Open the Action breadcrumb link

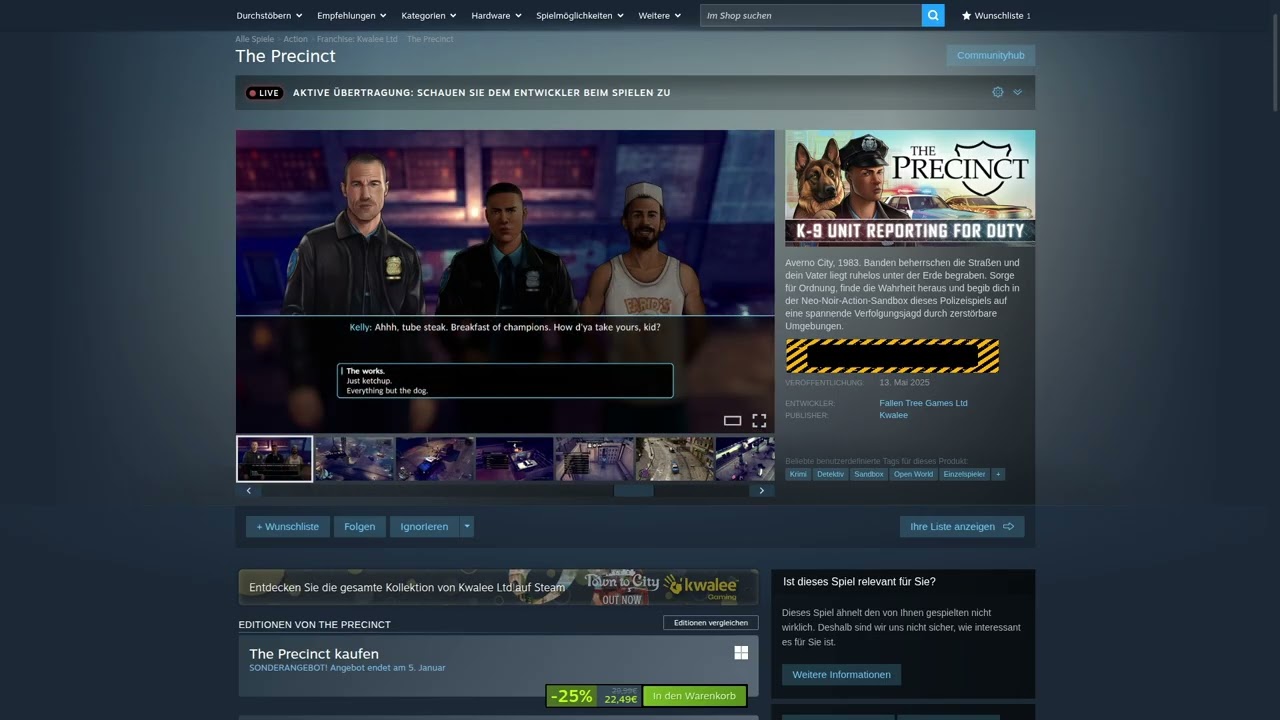[x=295, y=39]
